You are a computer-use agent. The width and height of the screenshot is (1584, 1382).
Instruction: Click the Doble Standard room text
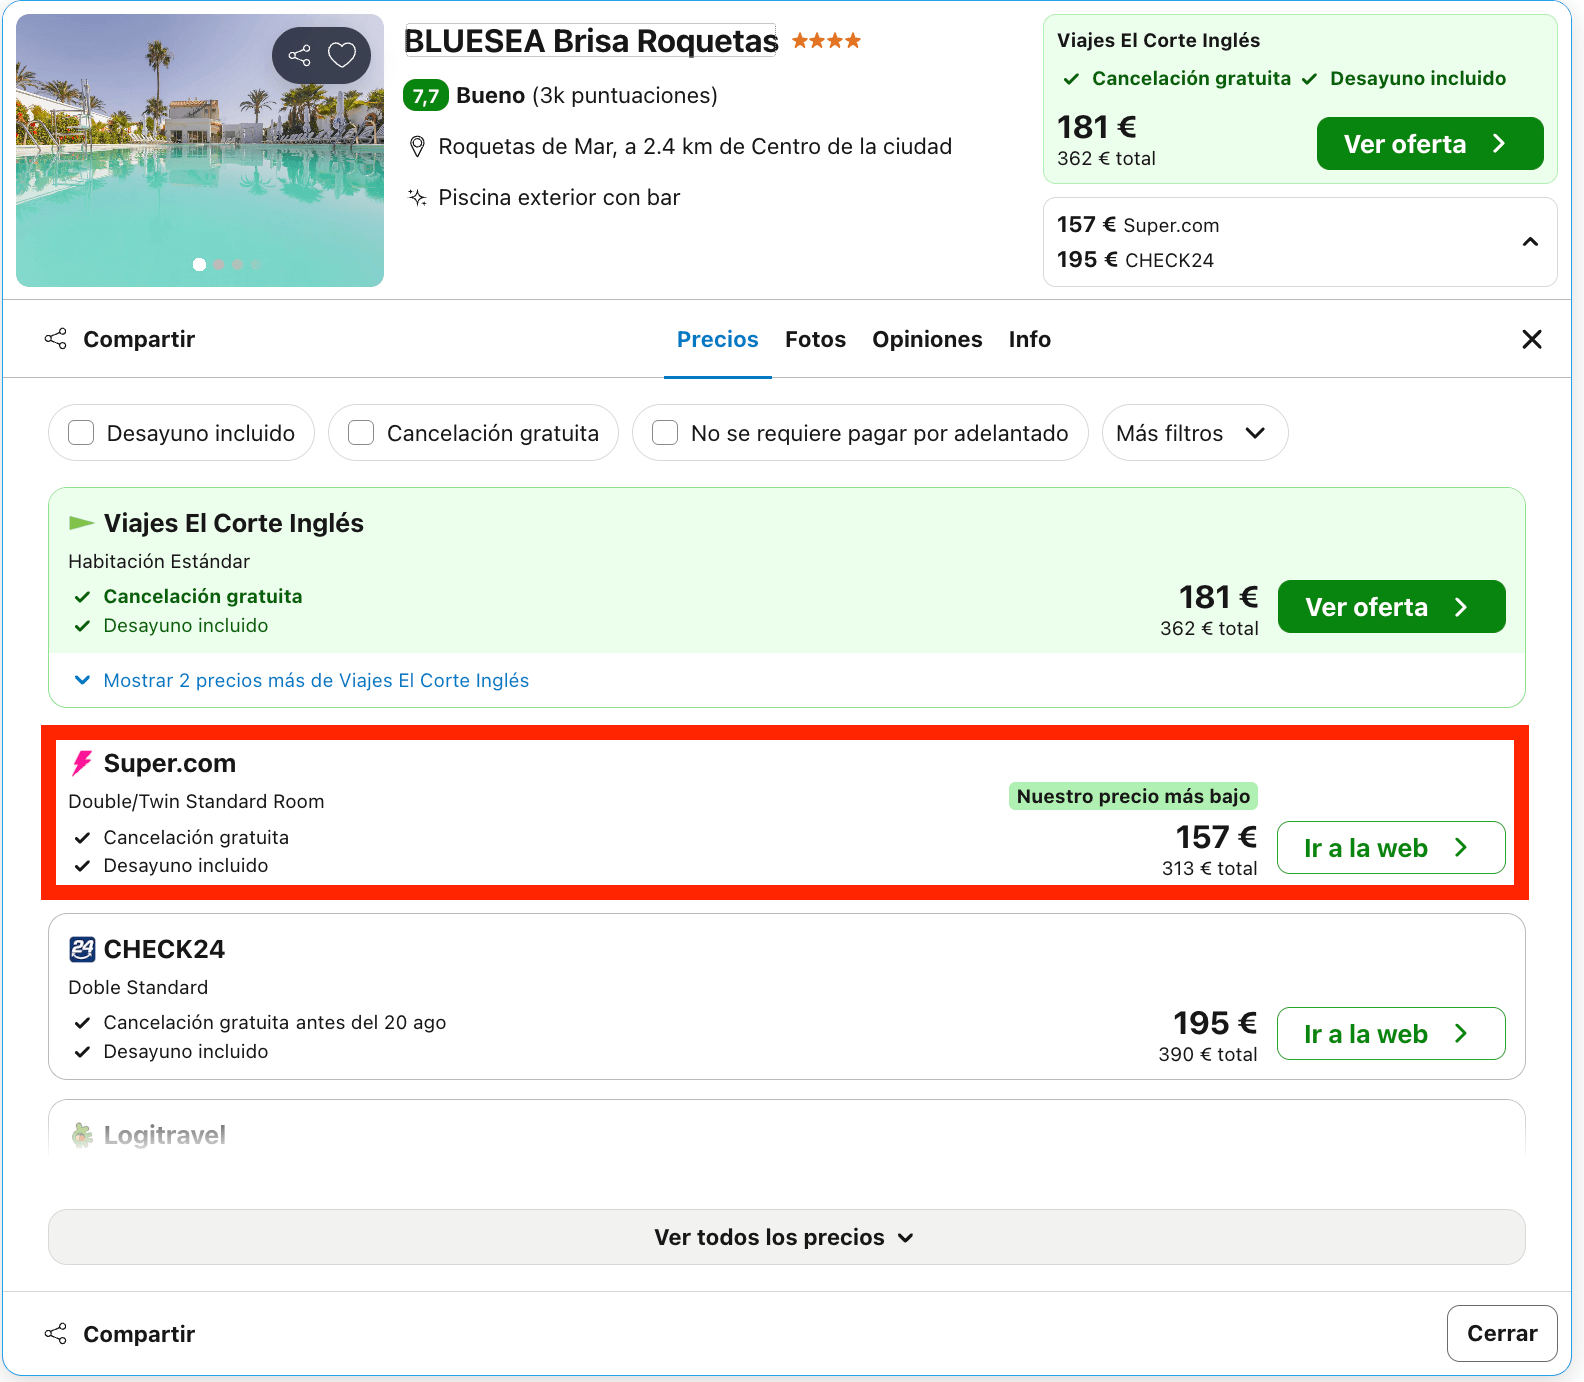pyautogui.click(x=138, y=987)
